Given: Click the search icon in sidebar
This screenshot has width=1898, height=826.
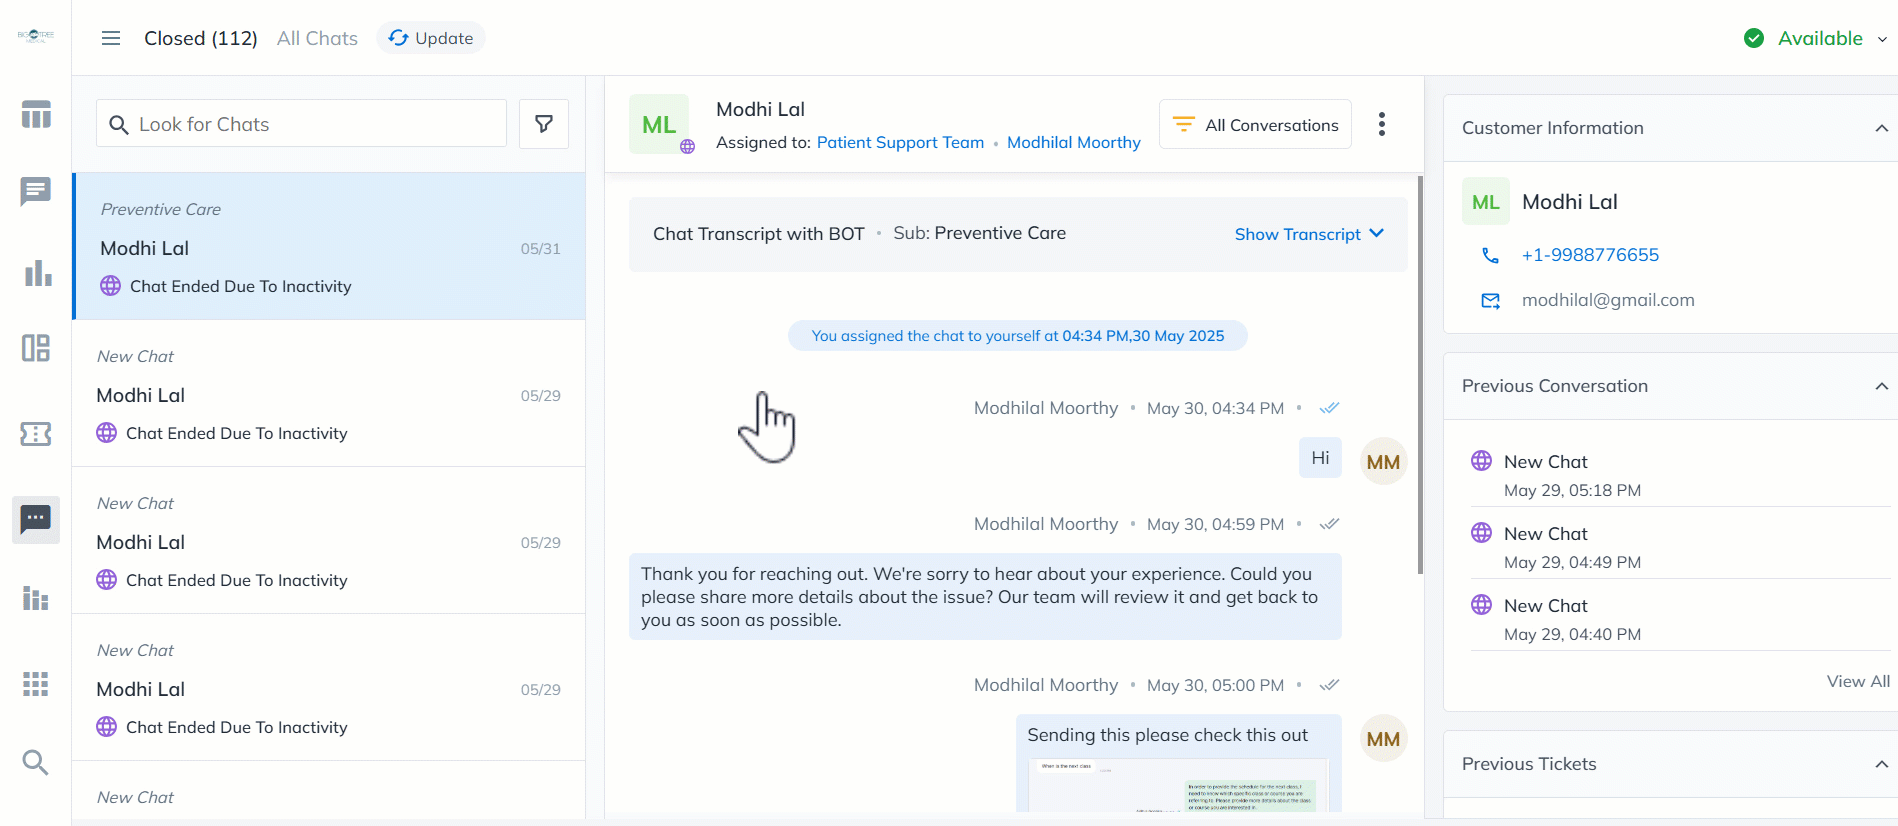Looking at the screenshot, I should click(x=36, y=763).
